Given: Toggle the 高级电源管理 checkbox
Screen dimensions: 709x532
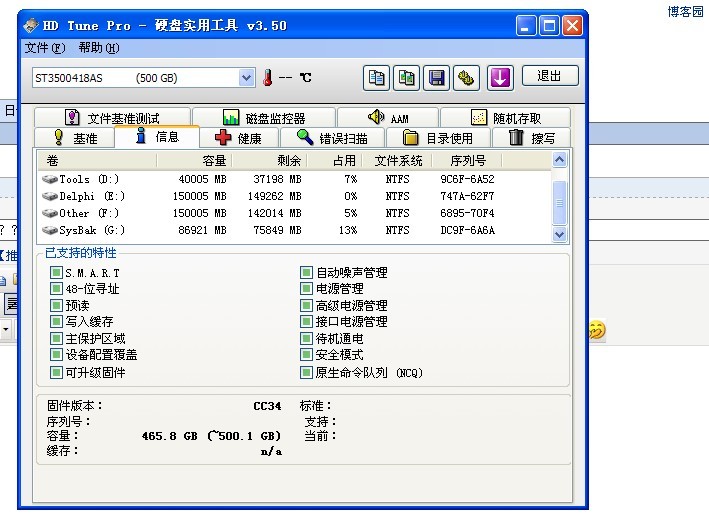Looking at the screenshot, I should (x=306, y=305).
